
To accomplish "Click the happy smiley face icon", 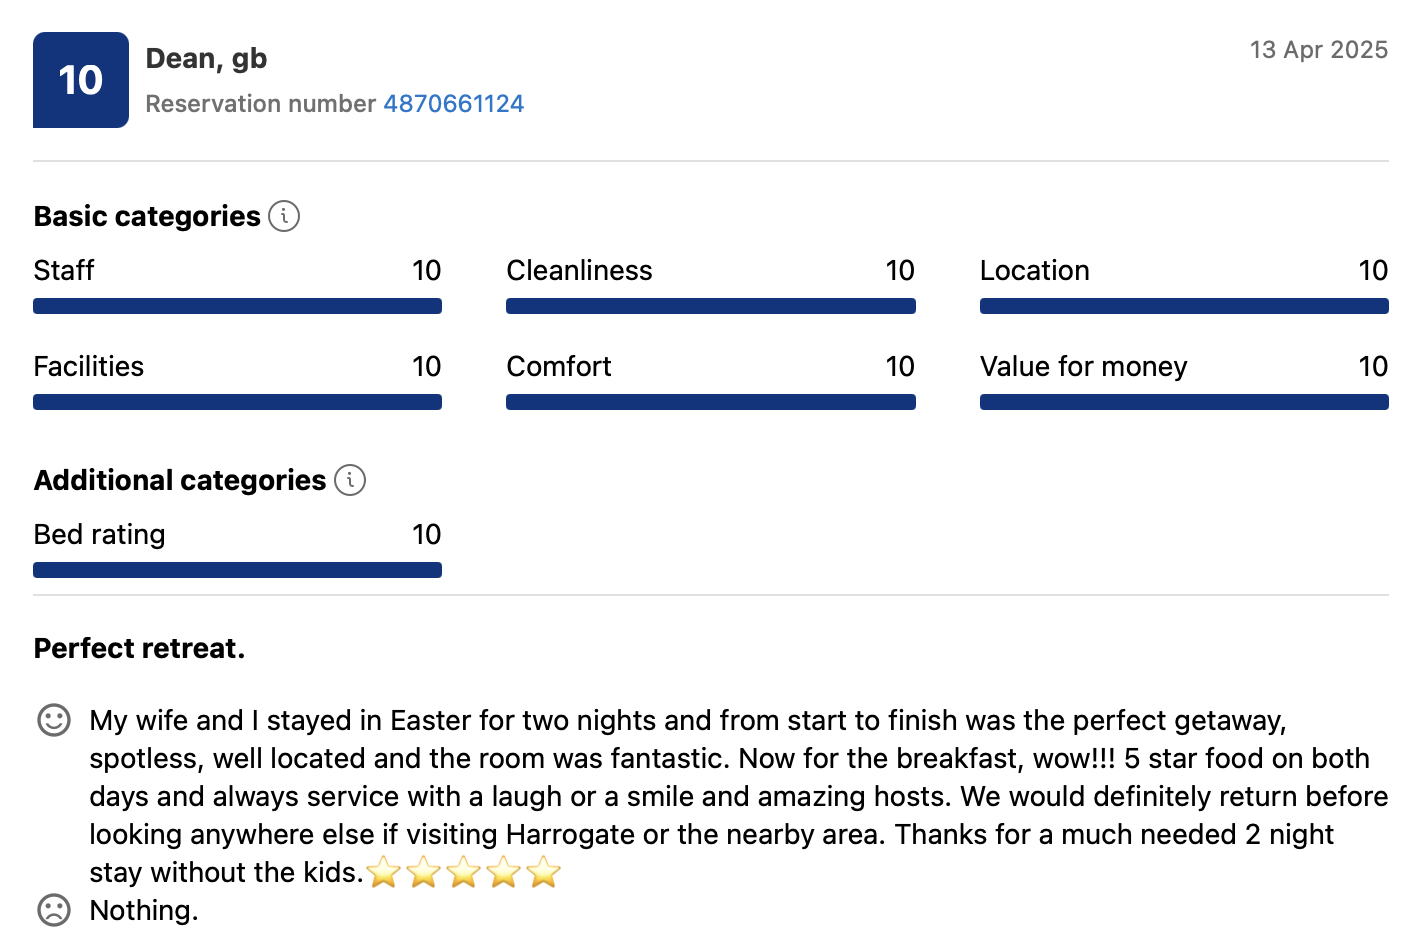I will click(x=54, y=720).
